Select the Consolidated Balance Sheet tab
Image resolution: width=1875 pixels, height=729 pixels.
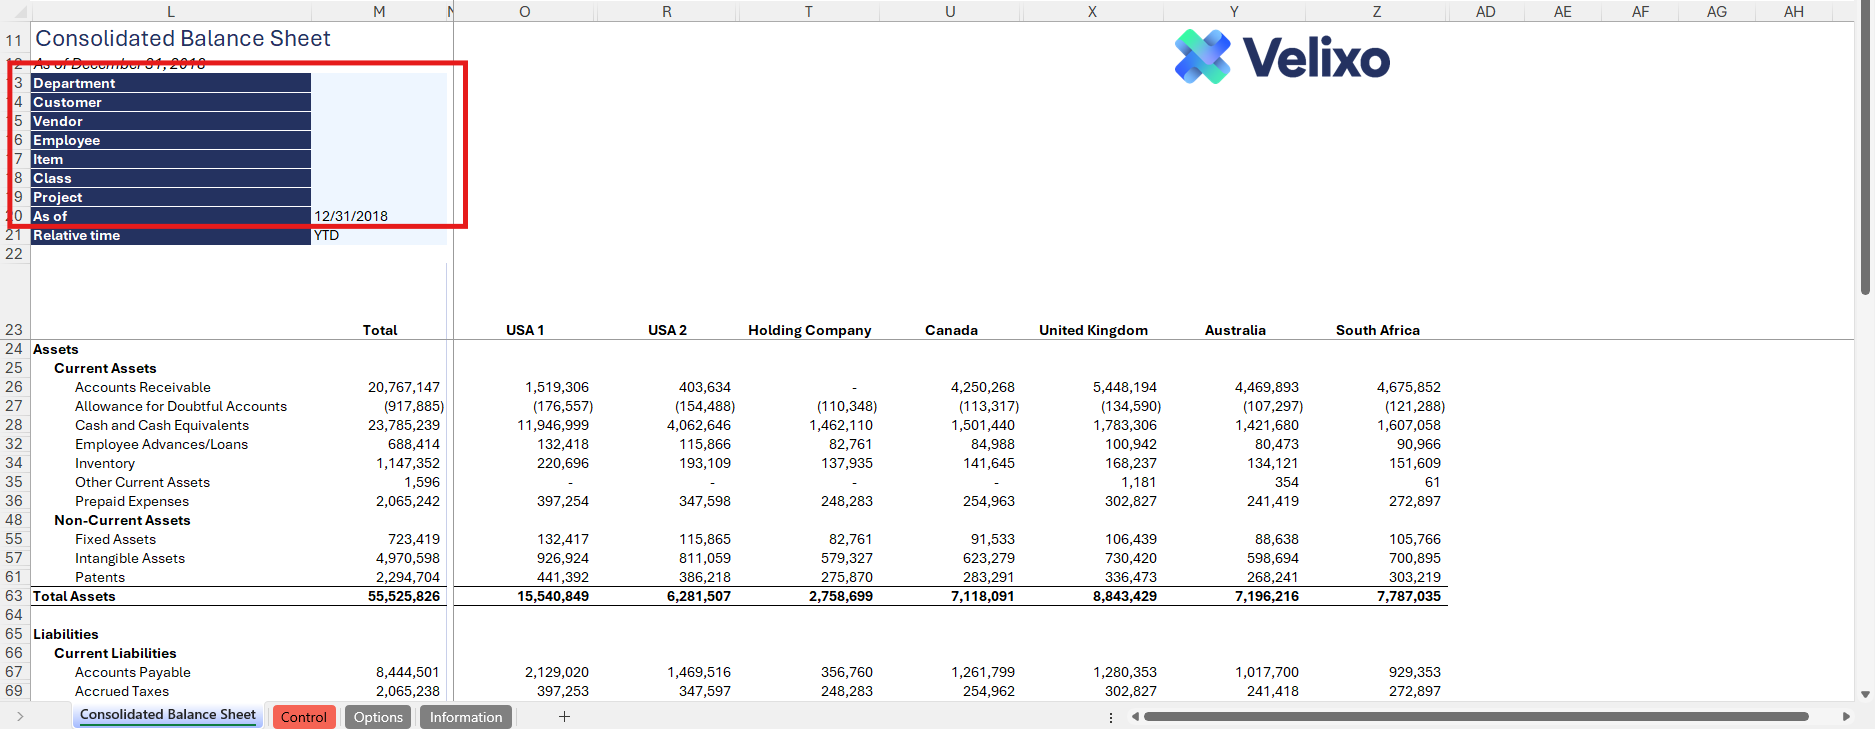point(168,715)
